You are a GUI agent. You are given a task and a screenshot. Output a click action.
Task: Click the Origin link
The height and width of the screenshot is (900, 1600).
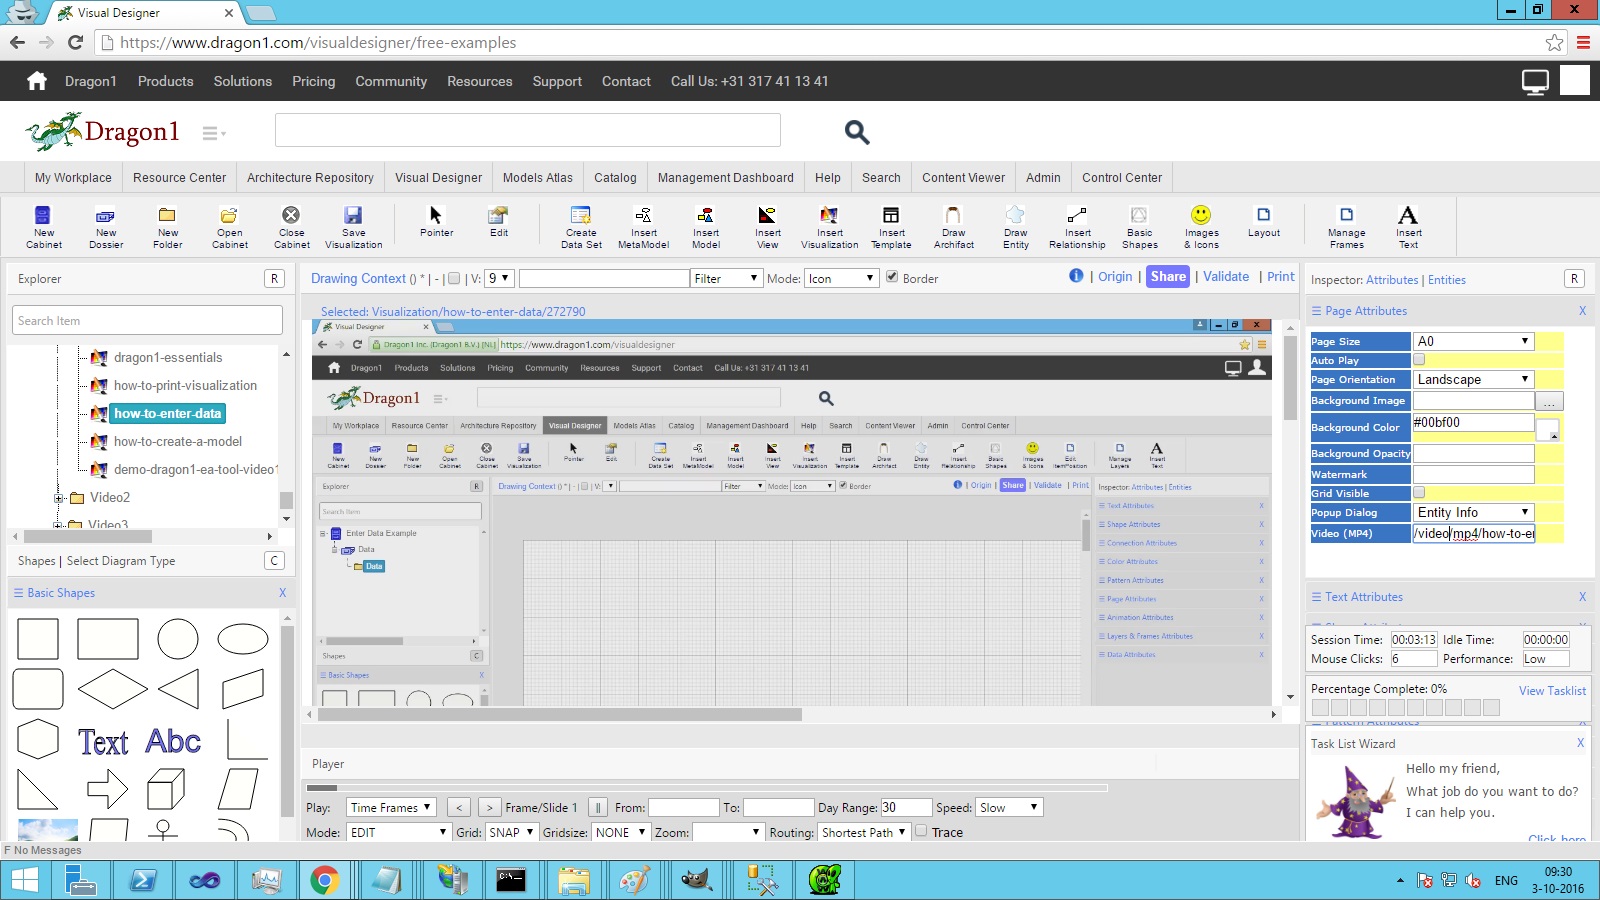(x=1115, y=276)
